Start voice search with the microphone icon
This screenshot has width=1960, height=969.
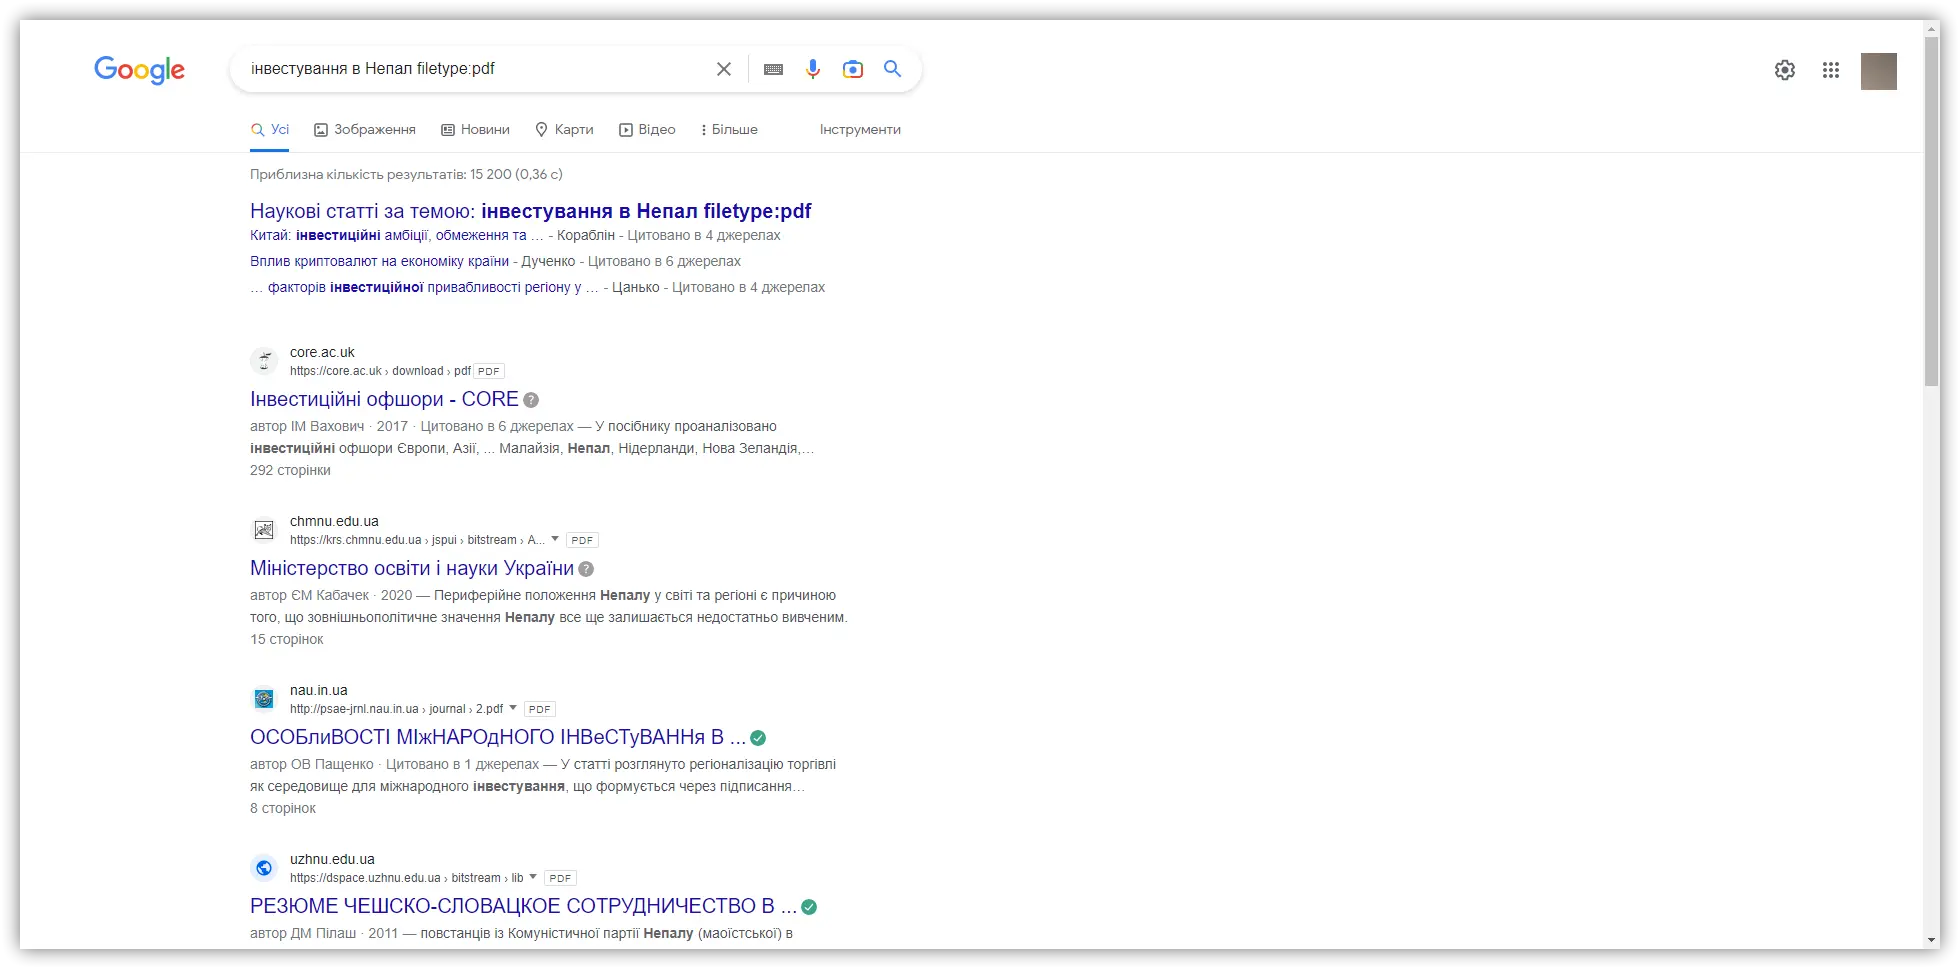[813, 69]
